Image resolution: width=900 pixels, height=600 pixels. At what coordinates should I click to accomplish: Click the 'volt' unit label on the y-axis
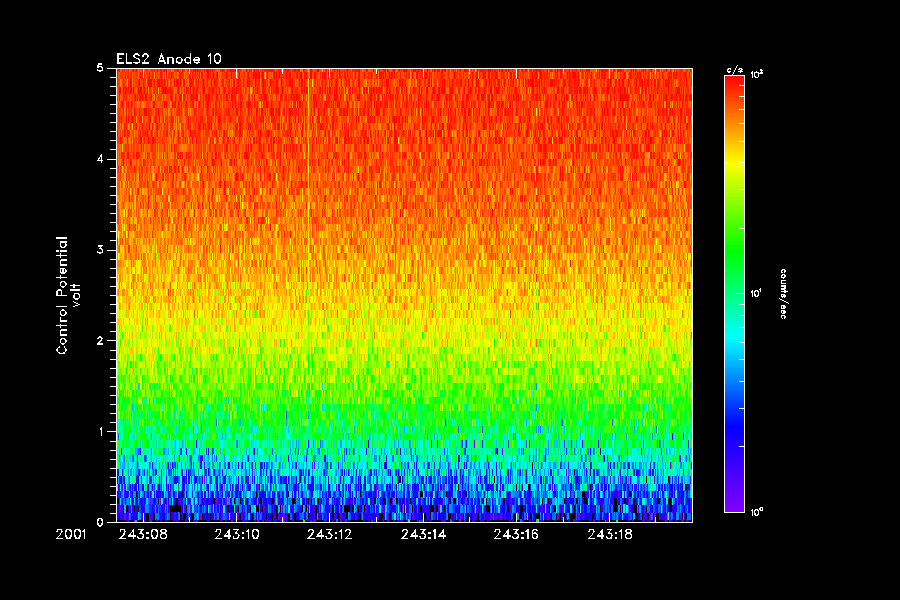76,295
